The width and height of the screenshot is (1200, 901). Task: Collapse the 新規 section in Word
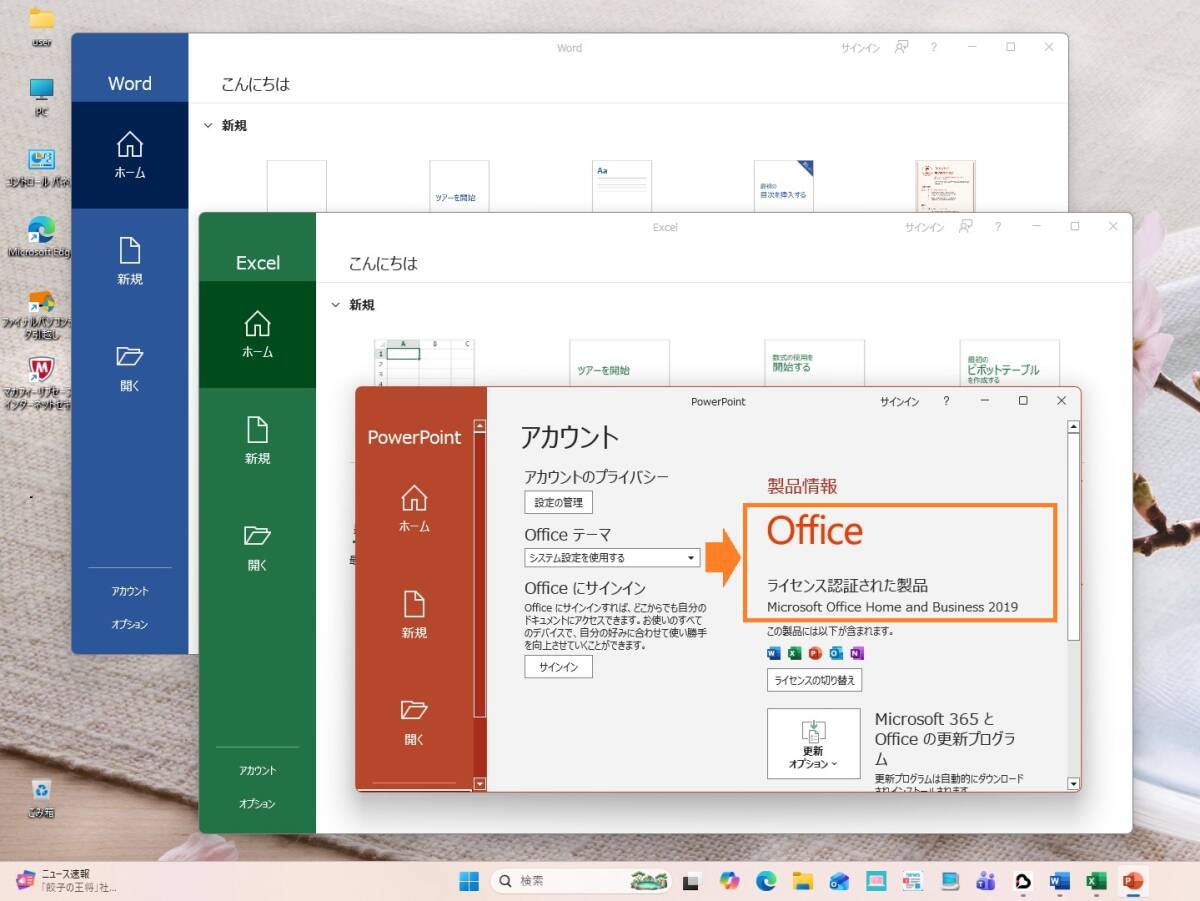(x=208, y=126)
